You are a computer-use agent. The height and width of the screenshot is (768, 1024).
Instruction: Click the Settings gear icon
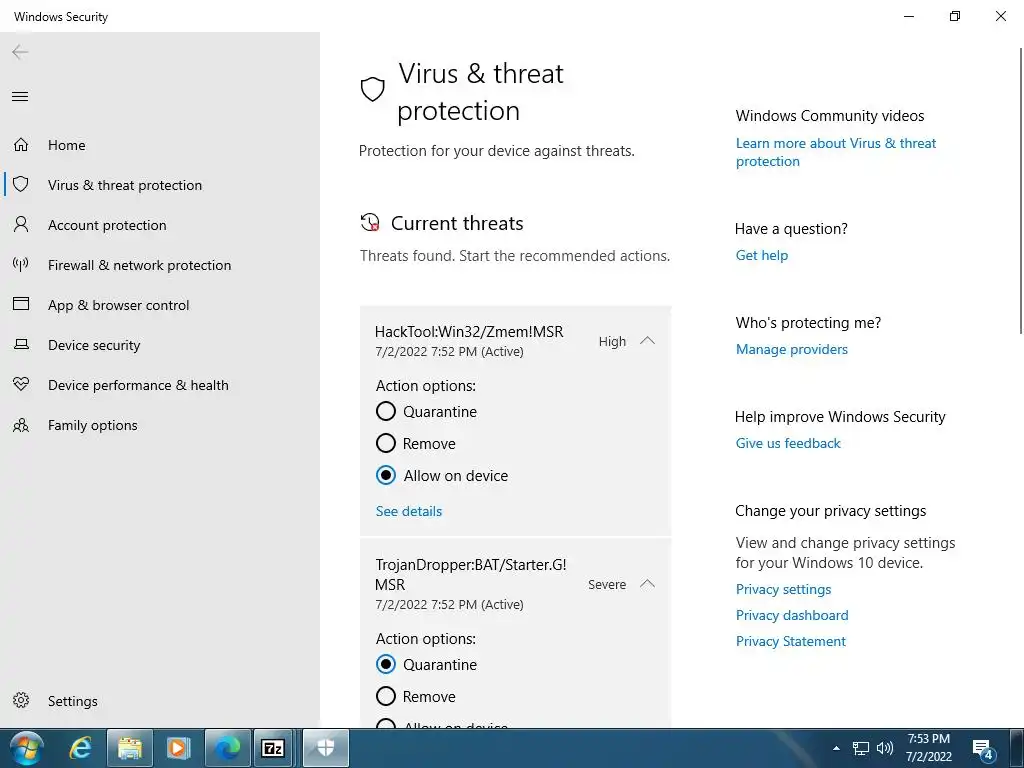pyautogui.click(x=21, y=700)
